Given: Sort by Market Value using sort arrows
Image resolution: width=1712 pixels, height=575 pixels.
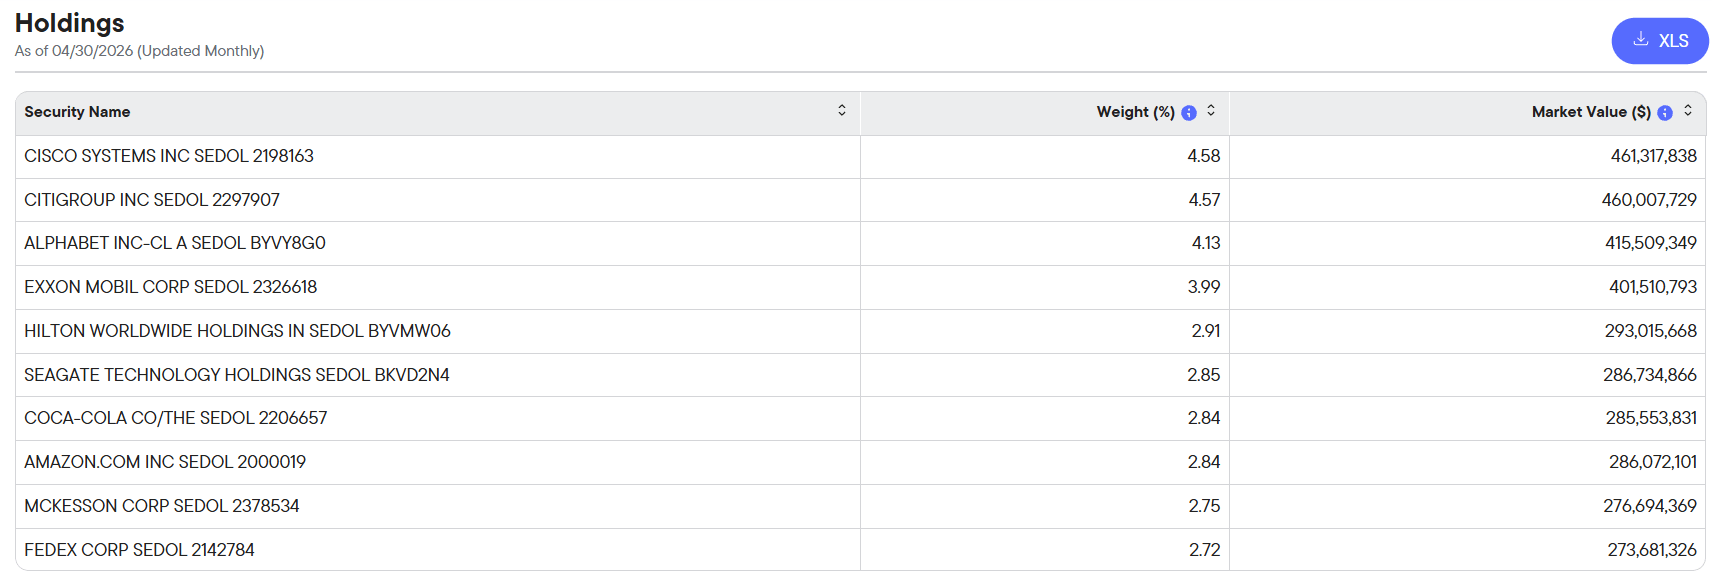Looking at the screenshot, I should 1688,111.
